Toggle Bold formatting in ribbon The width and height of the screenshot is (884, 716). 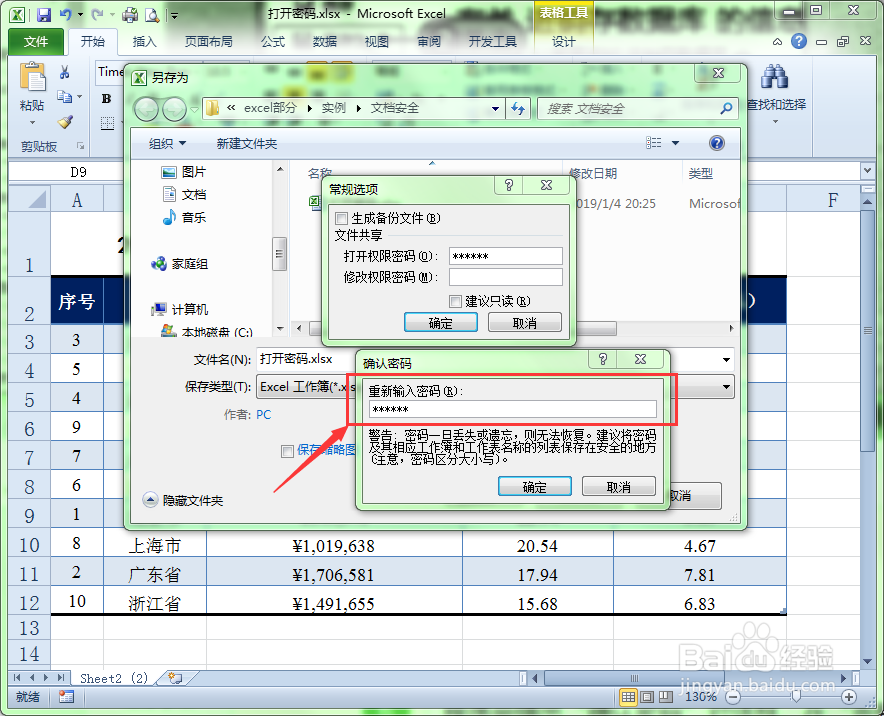pos(107,99)
